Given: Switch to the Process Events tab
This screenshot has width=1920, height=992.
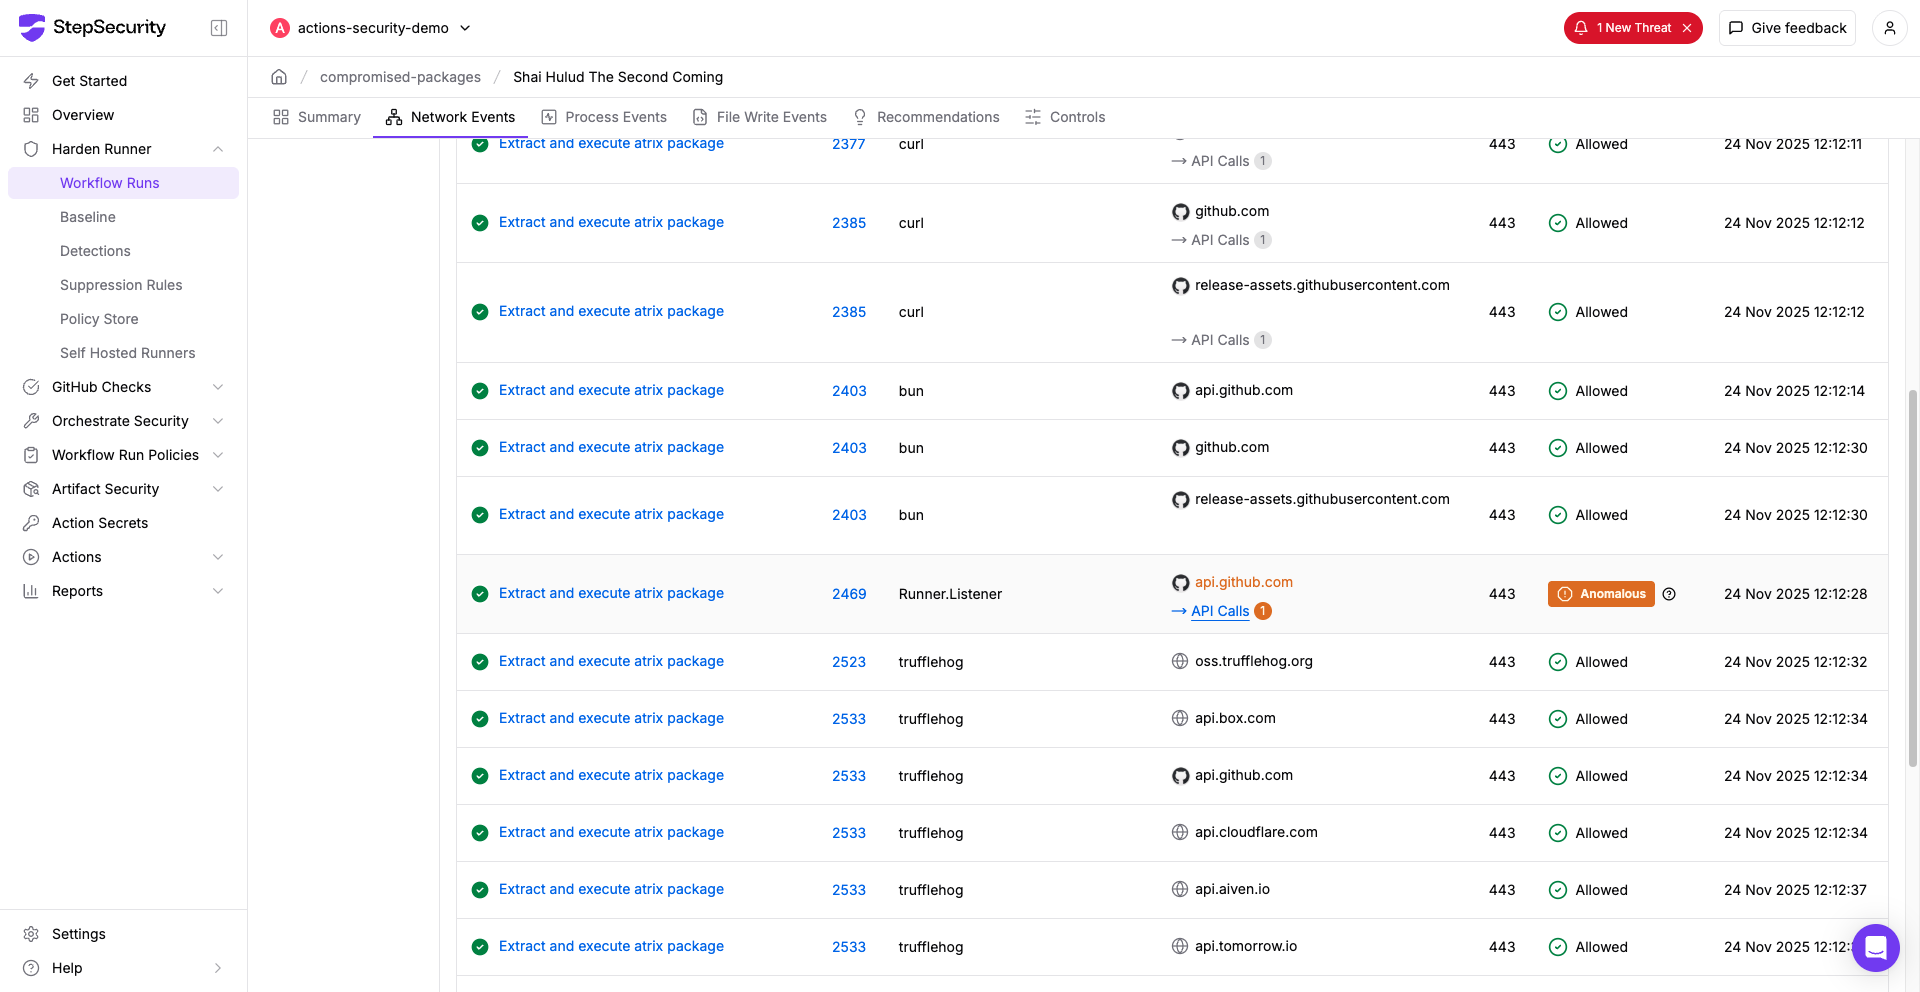Looking at the screenshot, I should tap(604, 117).
